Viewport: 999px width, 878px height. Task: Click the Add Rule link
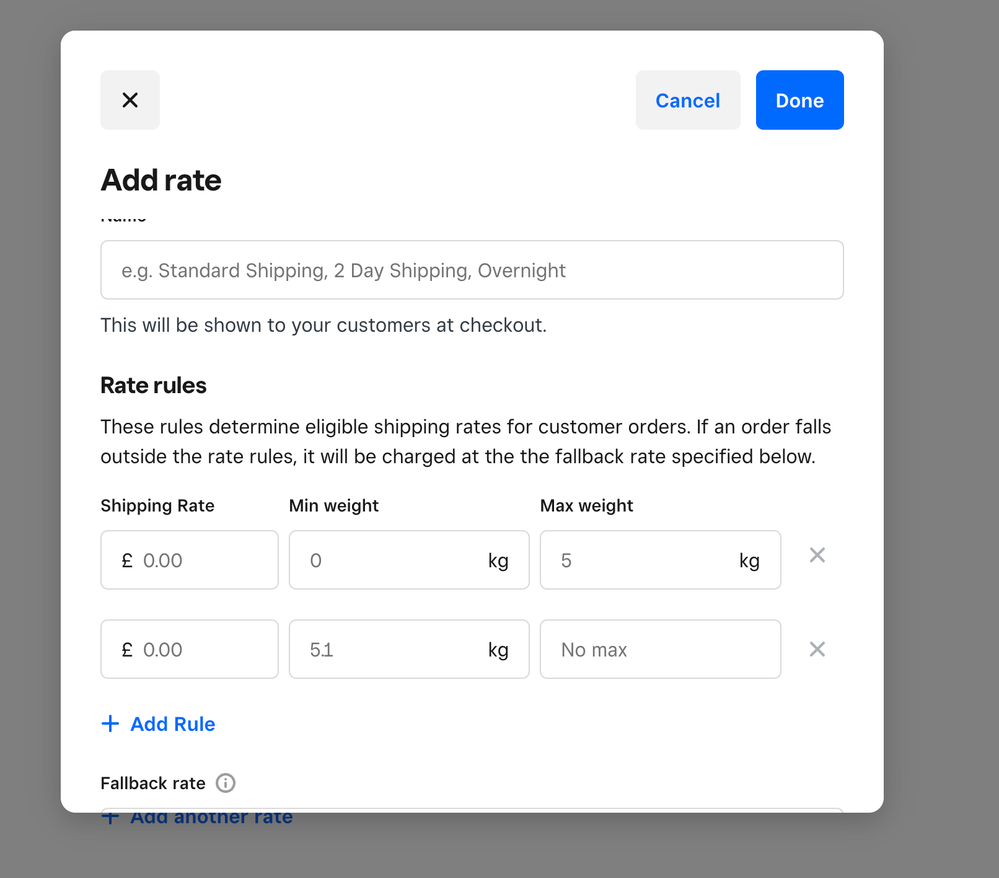(x=158, y=724)
